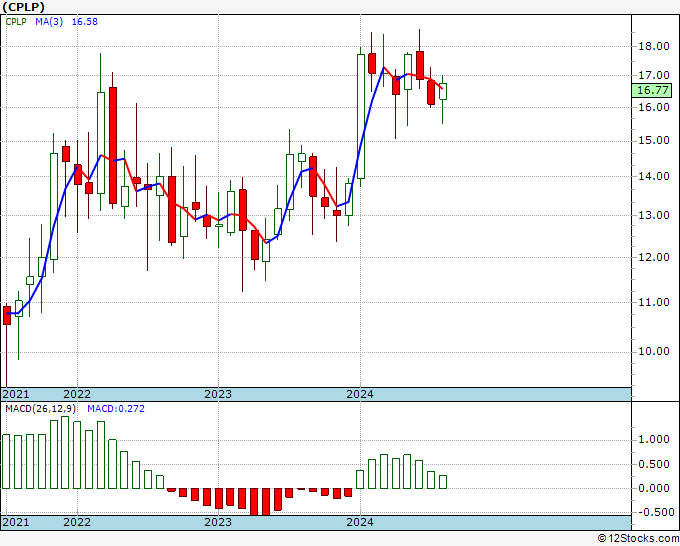The height and width of the screenshot is (546, 680).
Task: Click the last green candlestick near 16.77
Action: coord(443,92)
